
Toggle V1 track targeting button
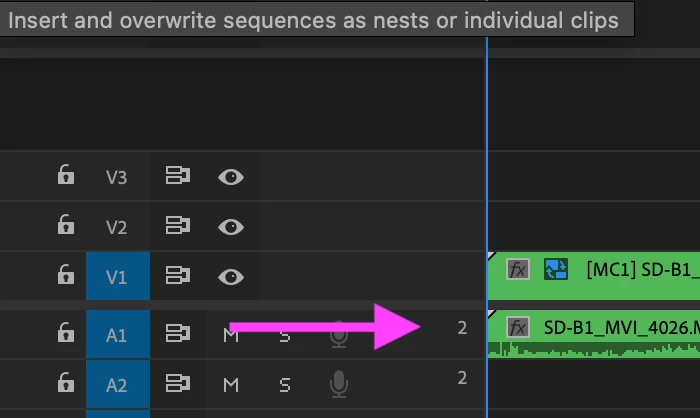(x=117, y=276)
